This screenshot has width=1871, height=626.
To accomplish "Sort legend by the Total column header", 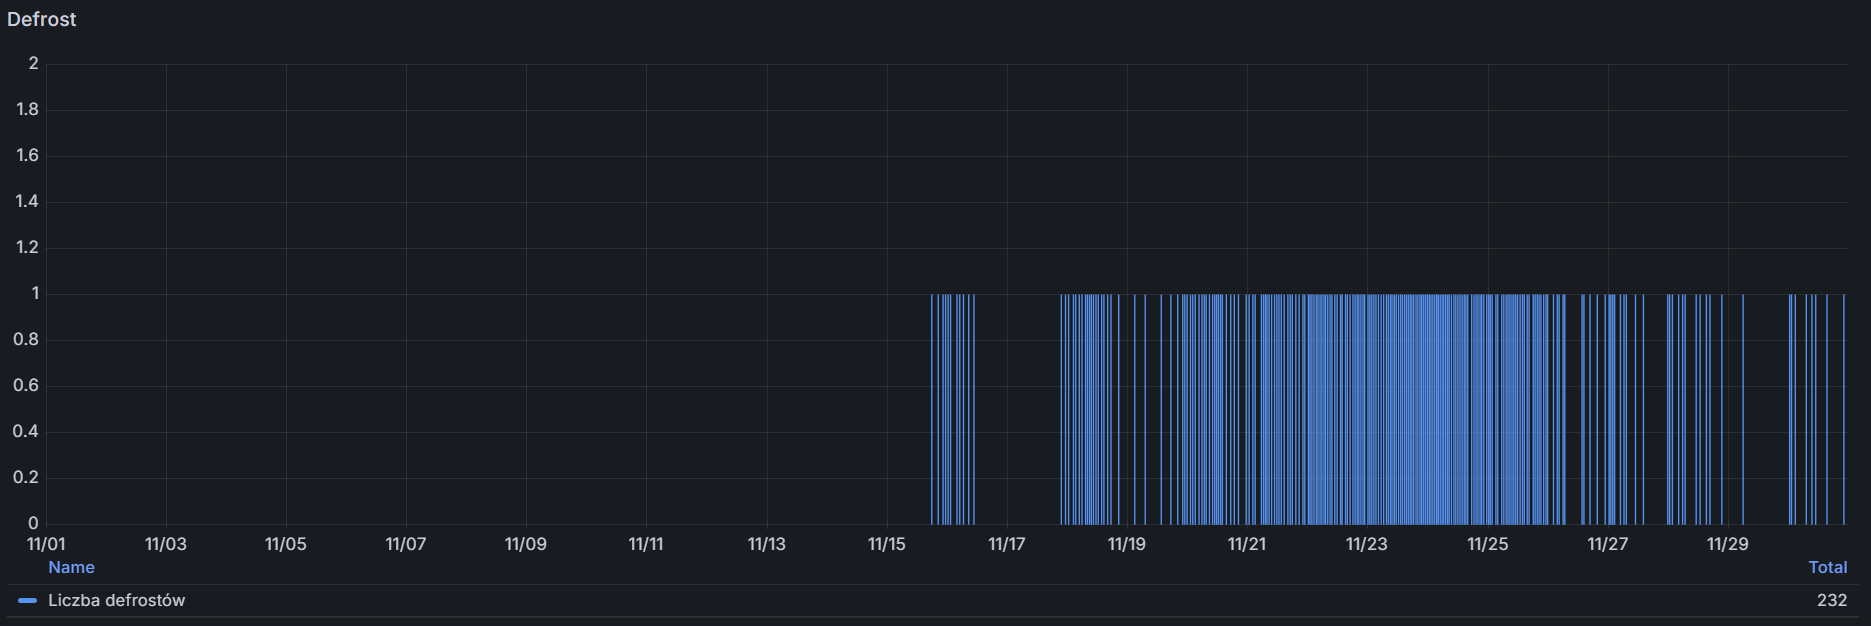I will point(1827,567).
